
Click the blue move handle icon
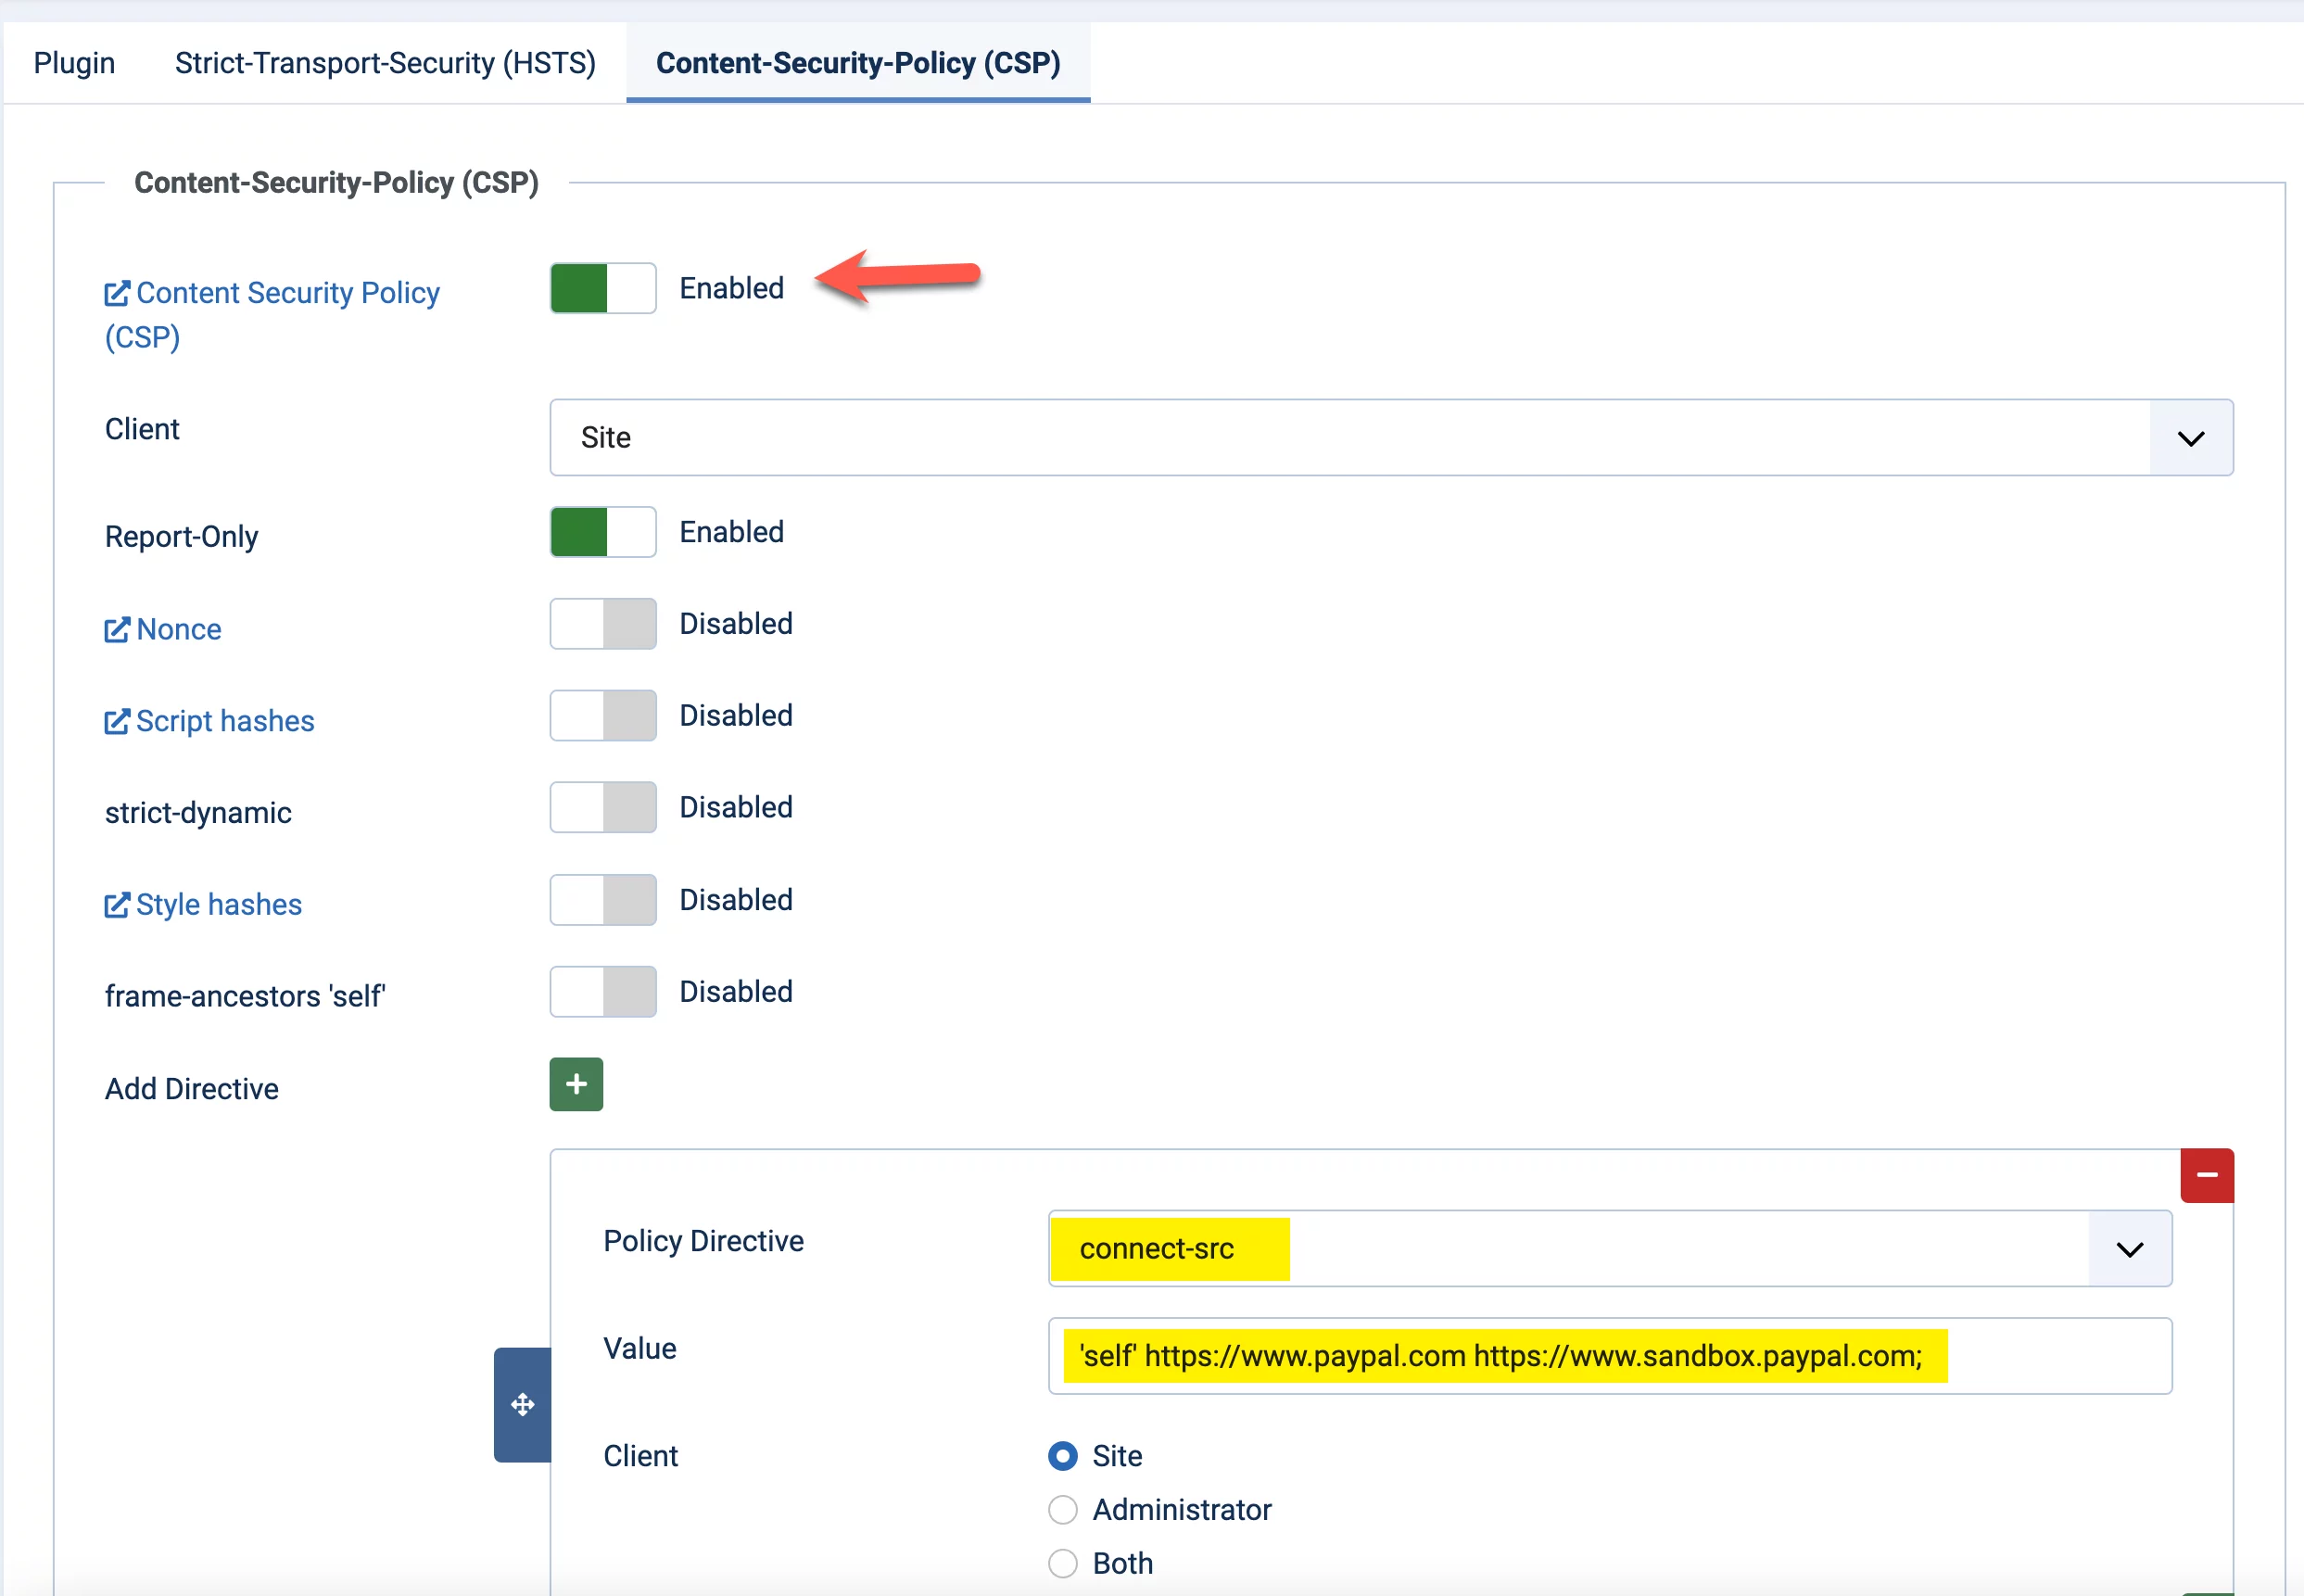[522, 1404]
